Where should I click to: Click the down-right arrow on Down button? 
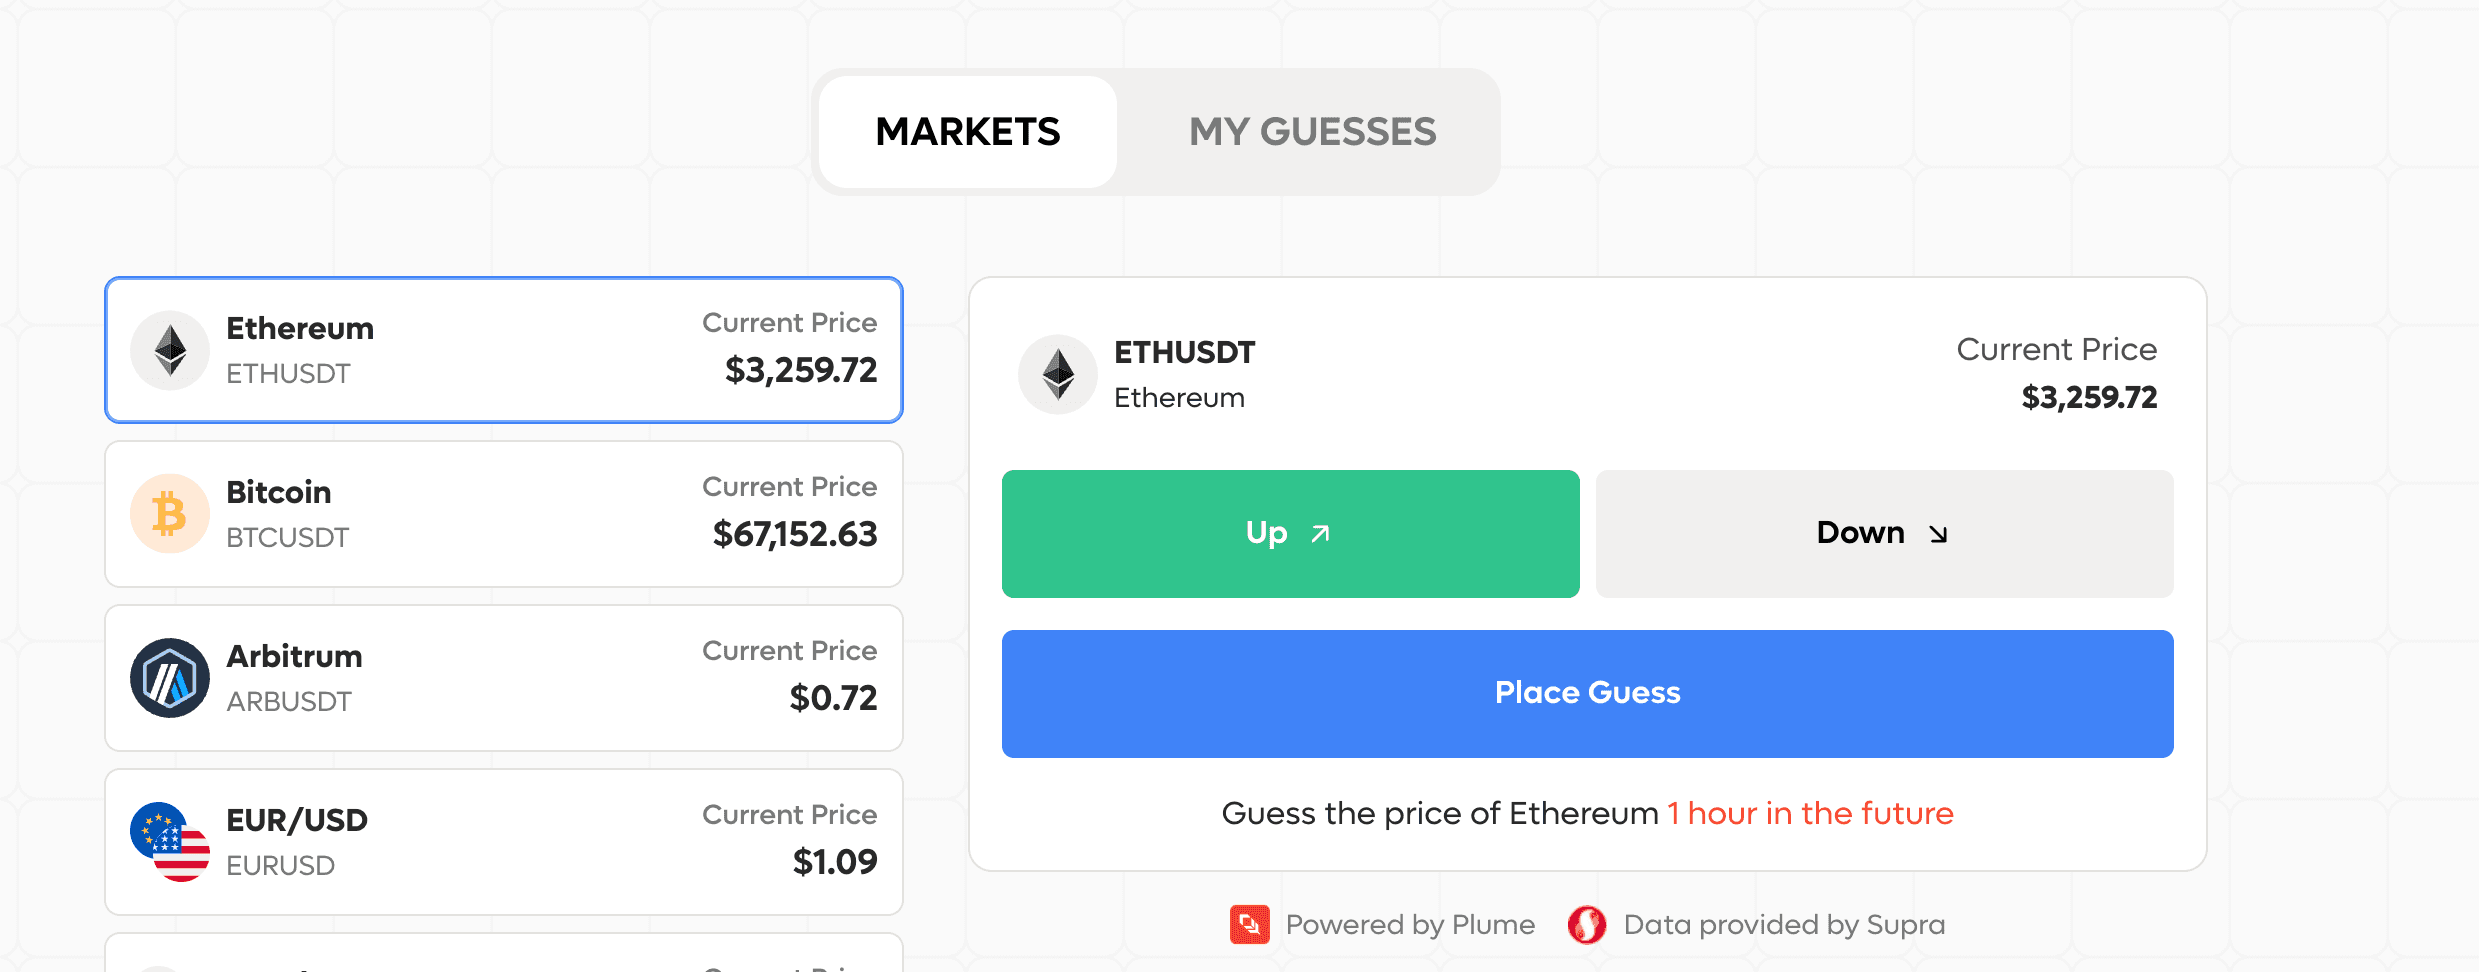pos(1938,534)
